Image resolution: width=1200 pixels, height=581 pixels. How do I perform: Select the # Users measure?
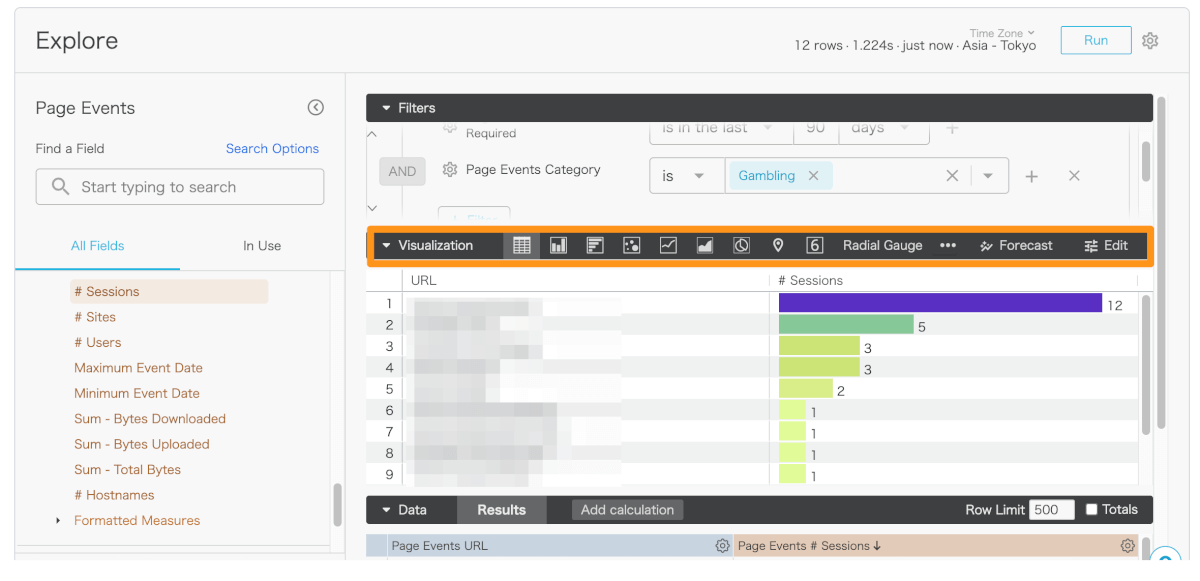(x=98, y=343)
